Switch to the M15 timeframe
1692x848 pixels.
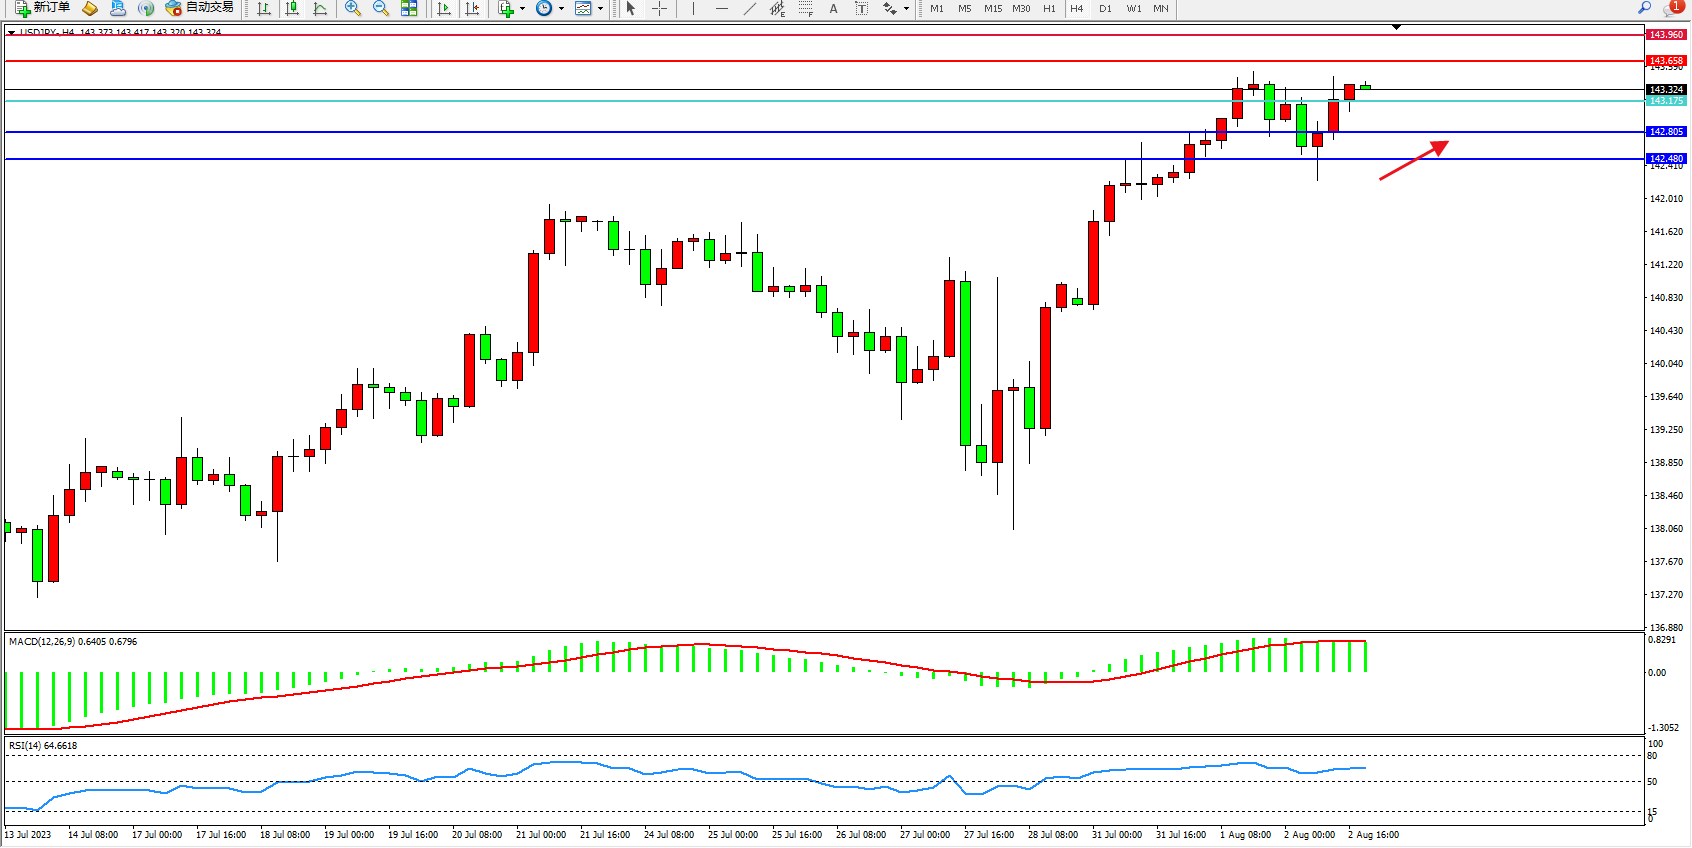(x=992, y=8)
